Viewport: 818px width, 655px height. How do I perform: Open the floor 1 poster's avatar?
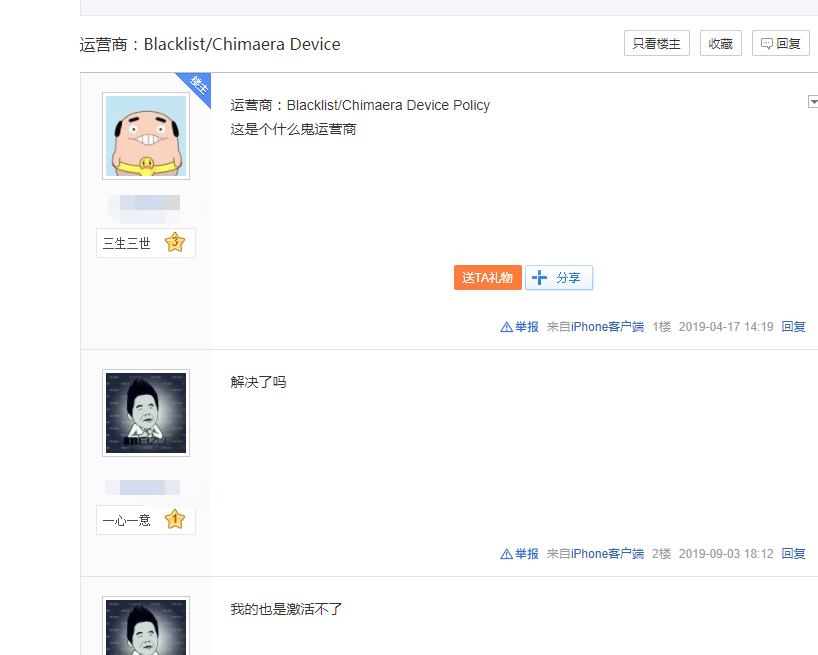[145, 136]
